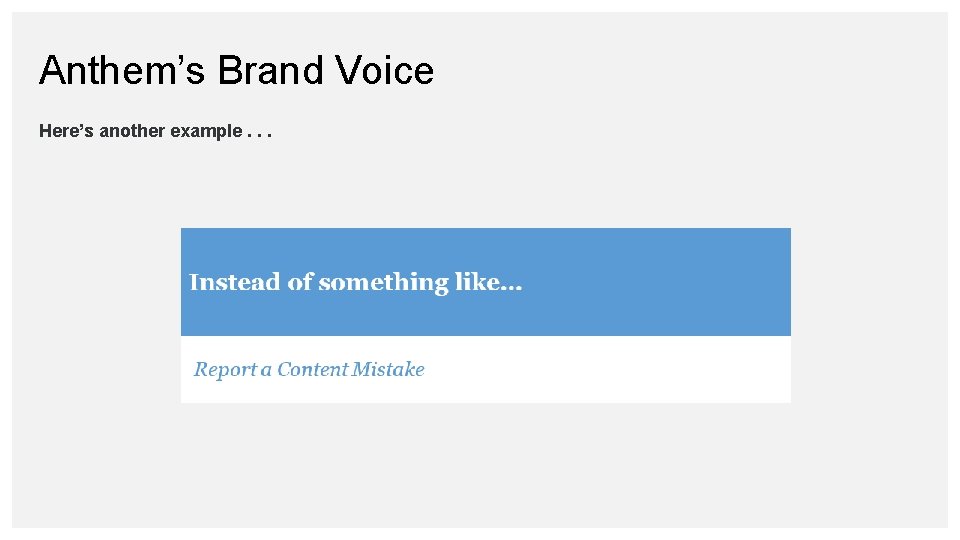
Task: Click the word "Anthem's" in the title
Action: (x=122, y=71)
